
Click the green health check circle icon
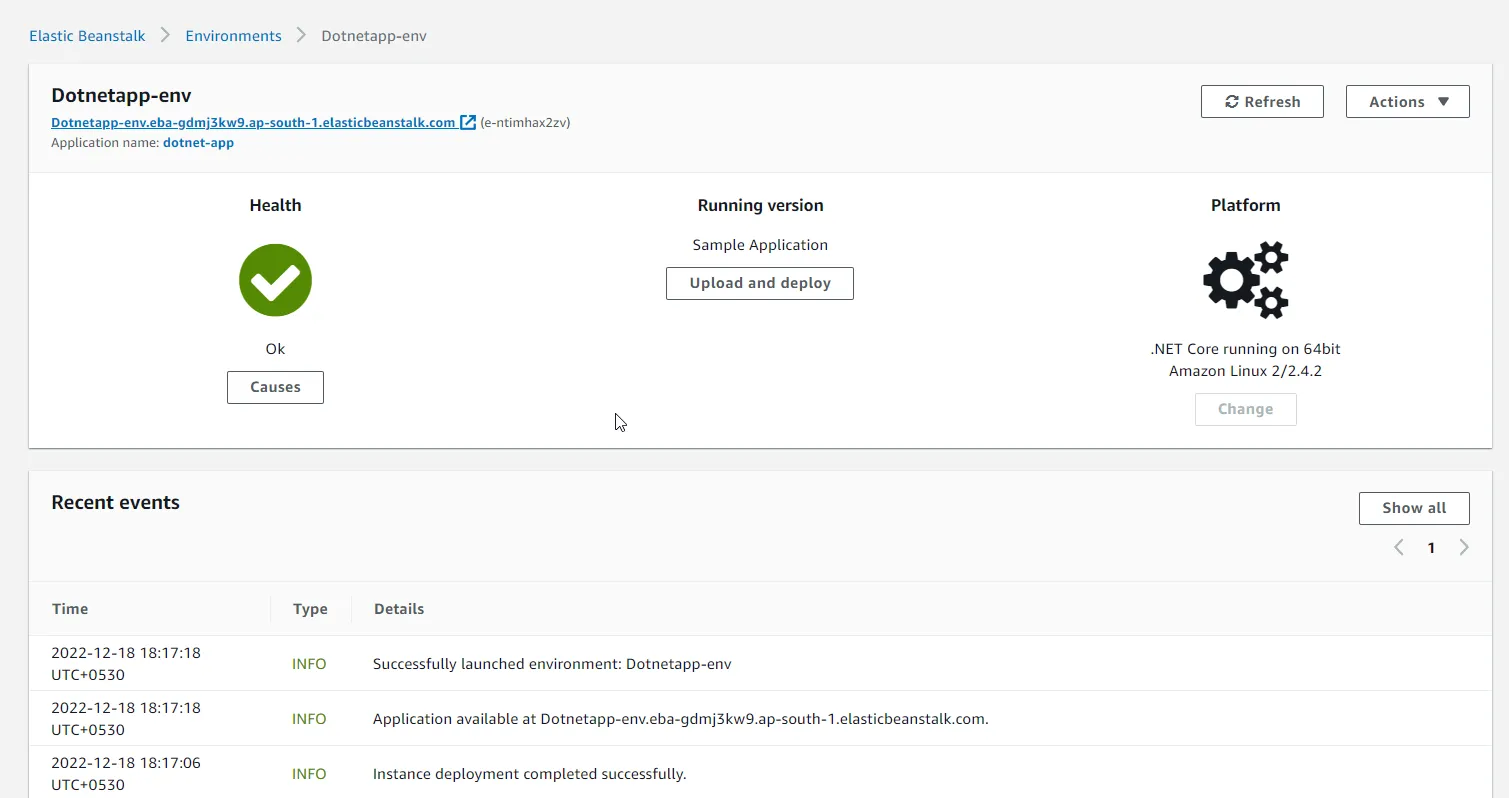pos(275,280)
